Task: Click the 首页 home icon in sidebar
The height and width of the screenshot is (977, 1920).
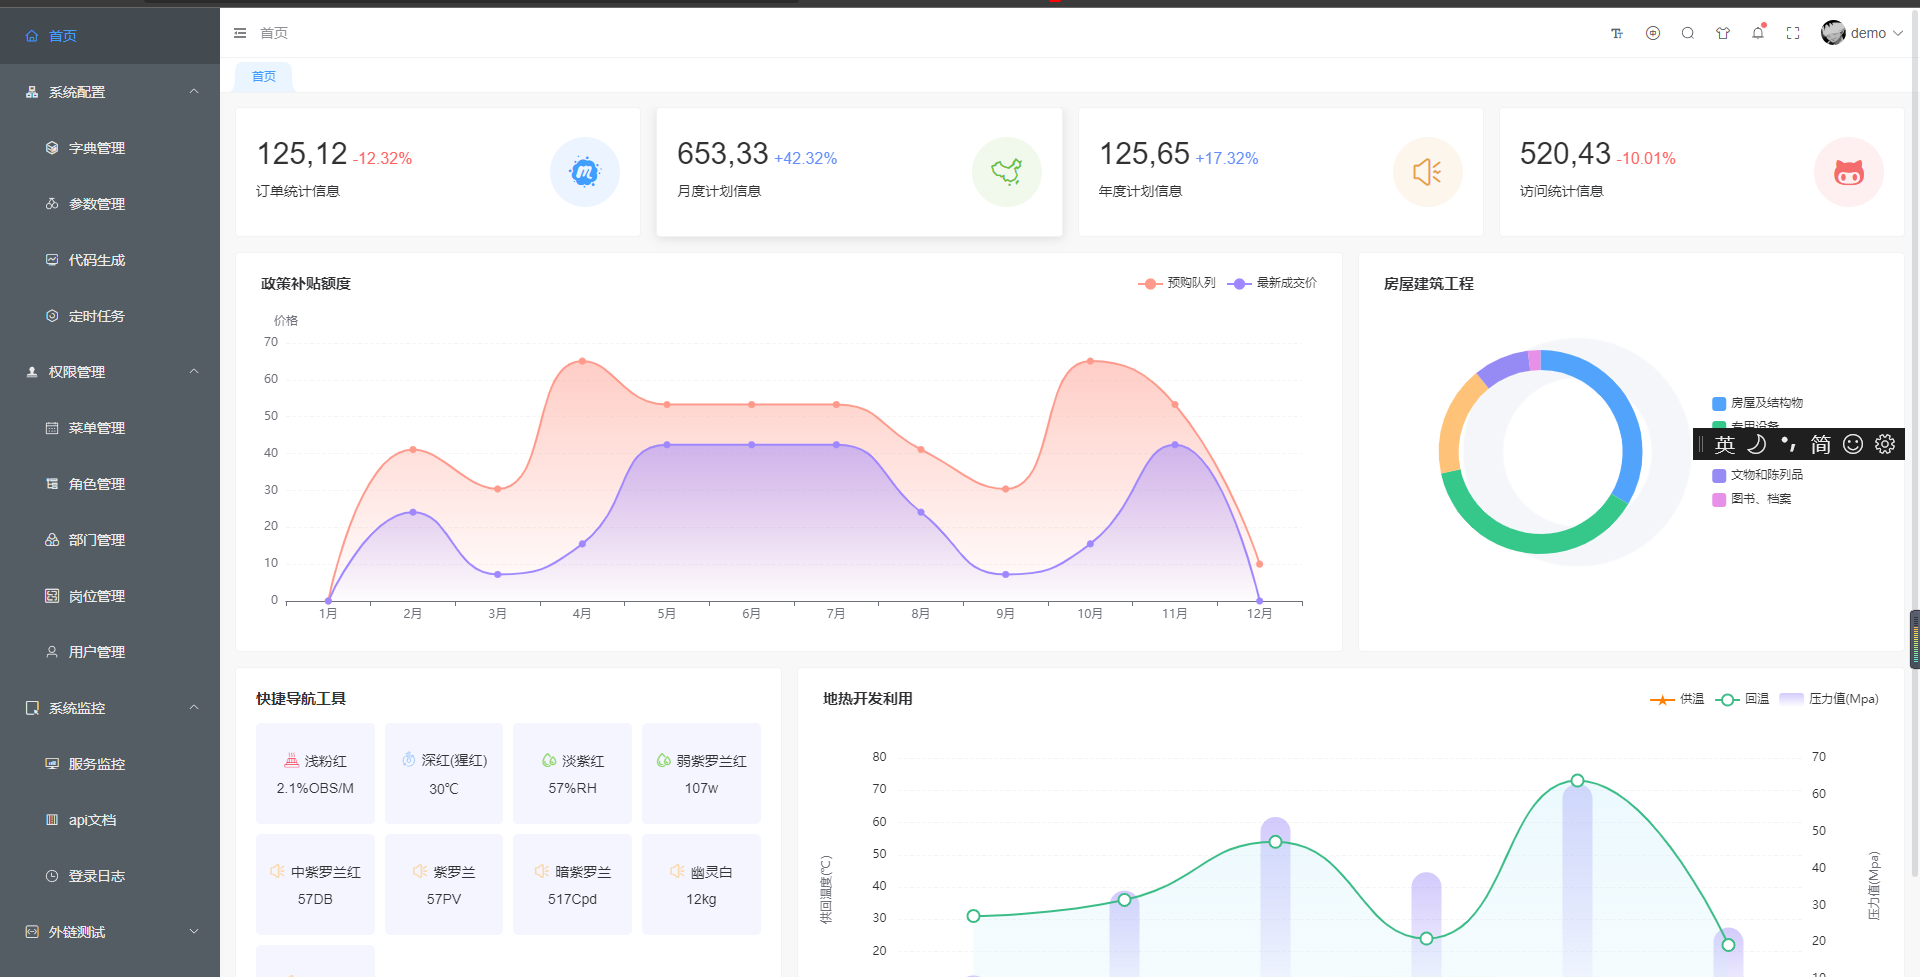Action: 32,36
